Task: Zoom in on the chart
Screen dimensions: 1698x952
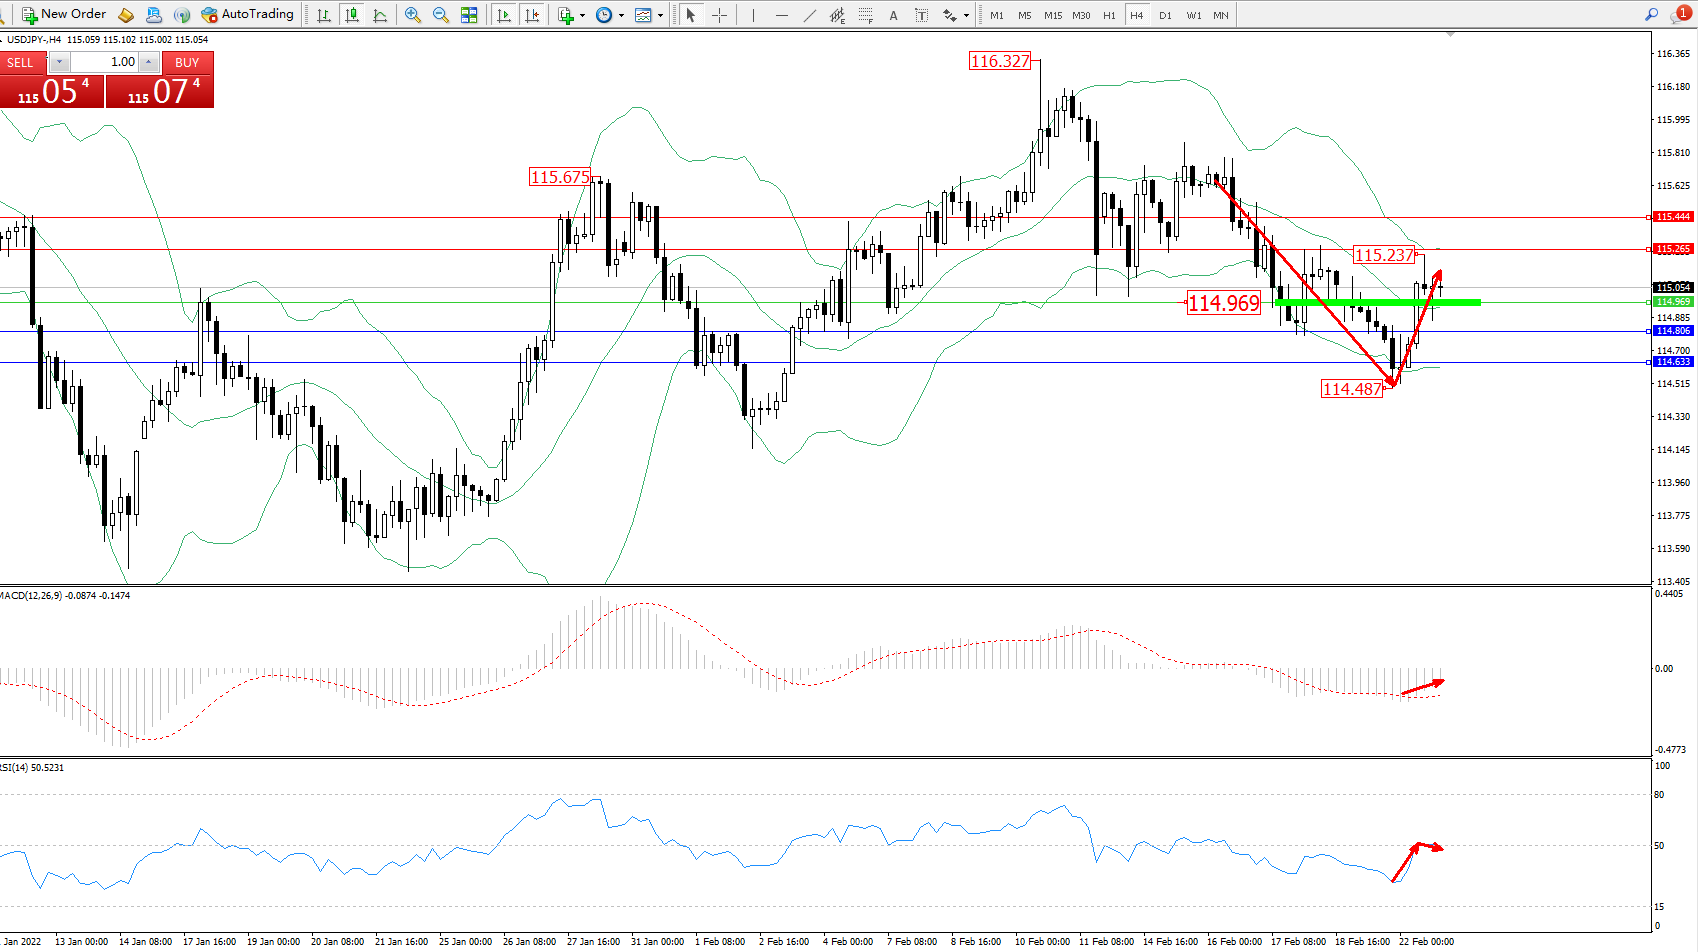Action: point(412,15)
